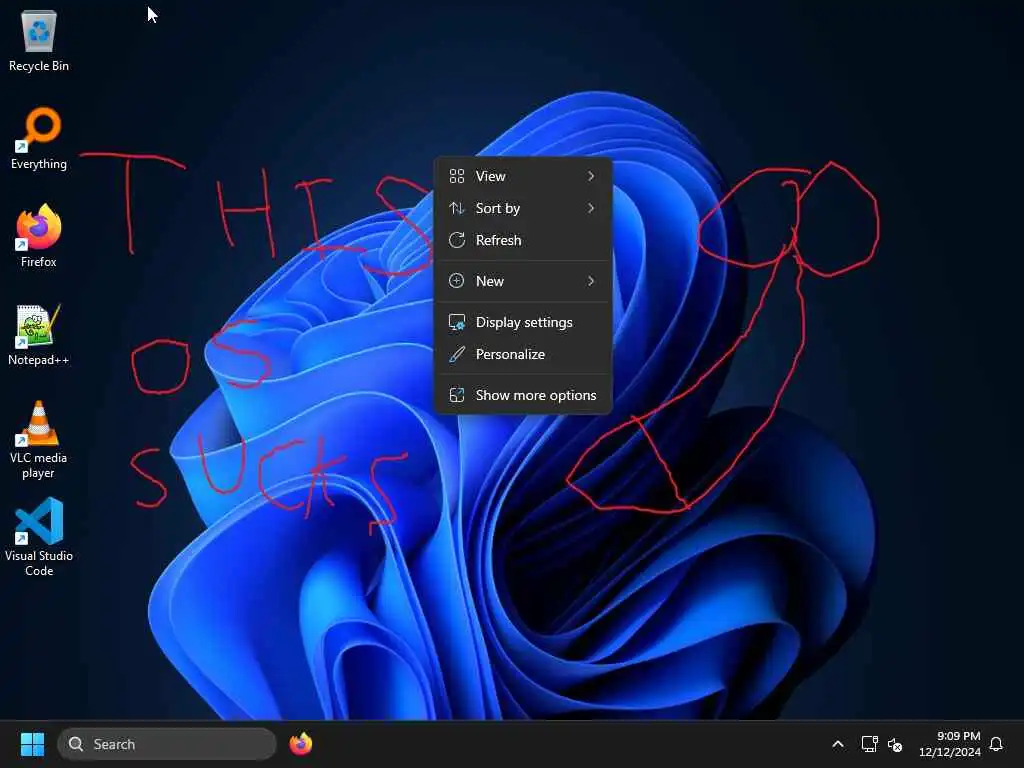Show hidden system tray icons
Image resolution: width=1024 pixels, height=768 pixels.
838,744
